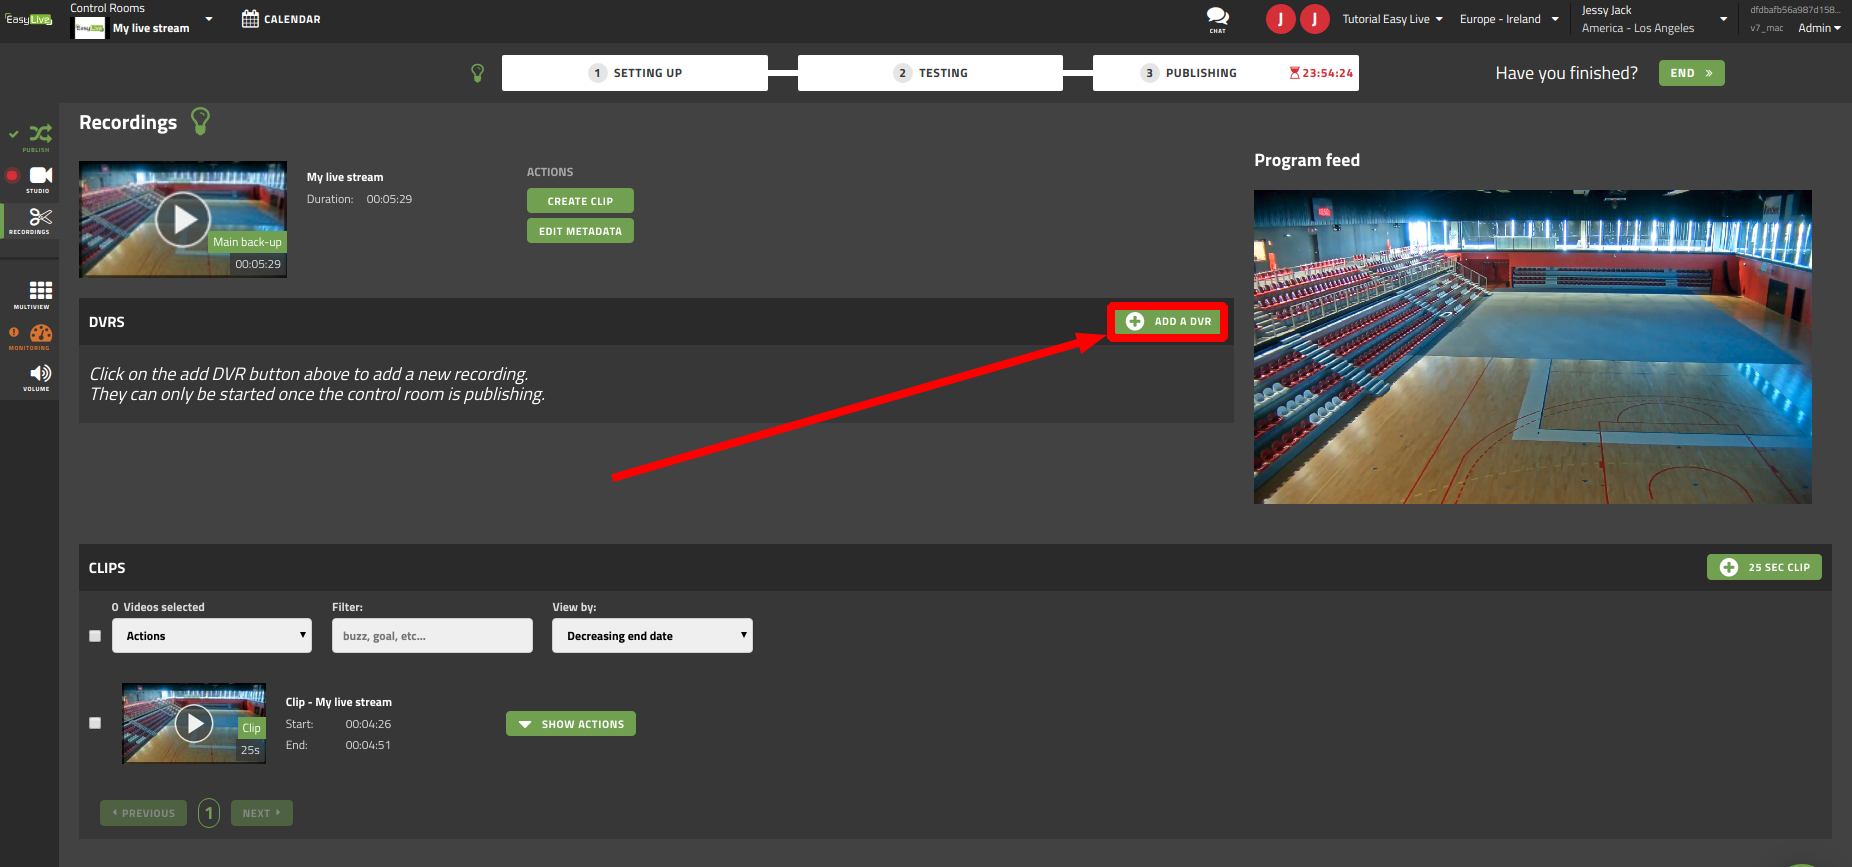Click the Have you finished? text
This screenshot has height=867, width=1852.
1567,73
